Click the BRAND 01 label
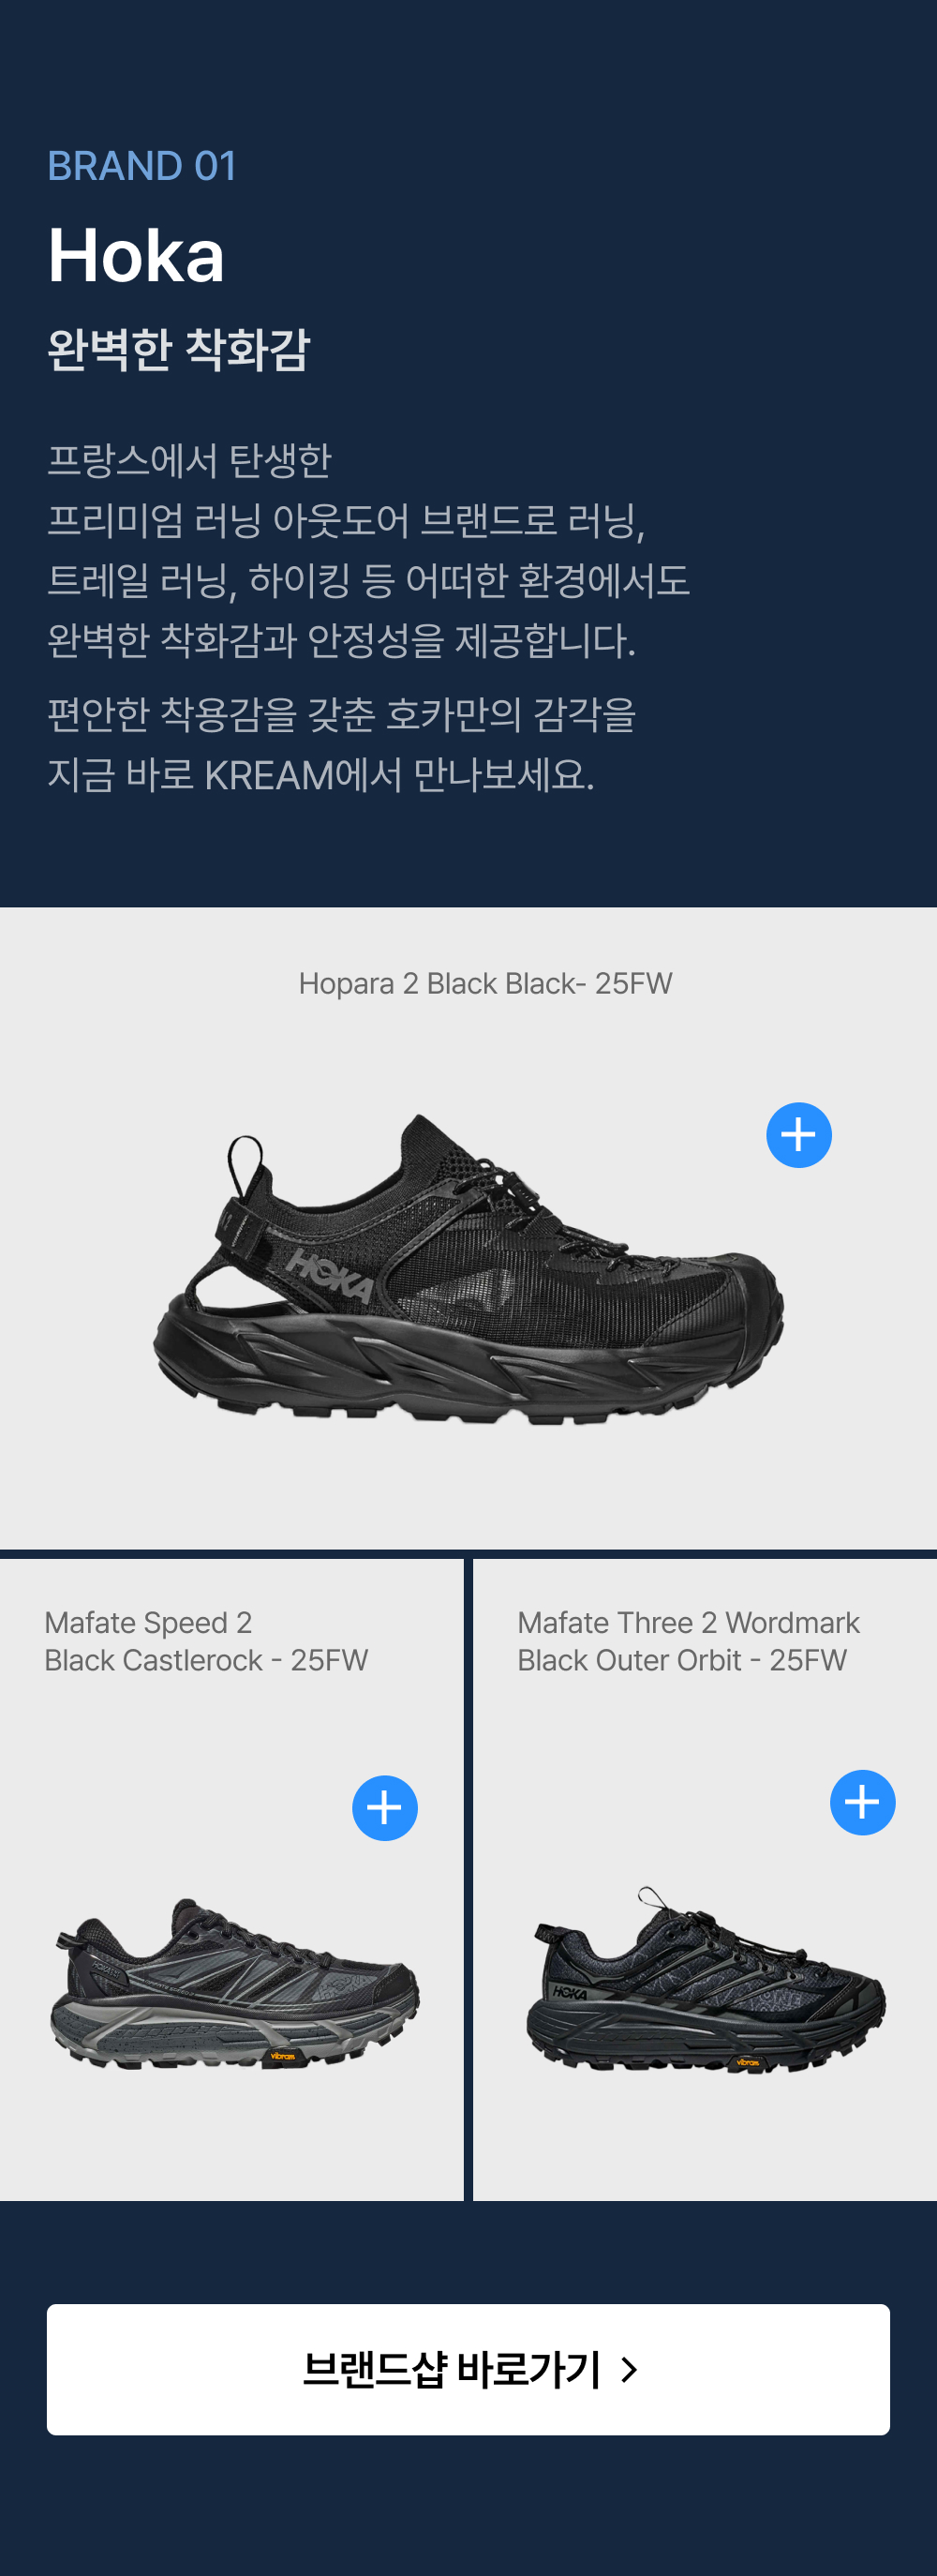Screen dimensions: 937x2576 click(x=142, y=166)
